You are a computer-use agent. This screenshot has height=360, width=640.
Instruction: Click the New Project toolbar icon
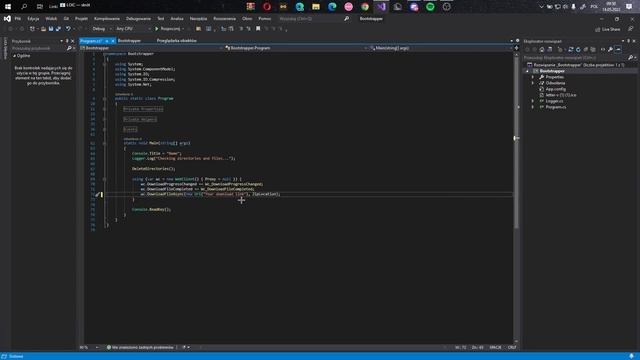coord(32,29)
